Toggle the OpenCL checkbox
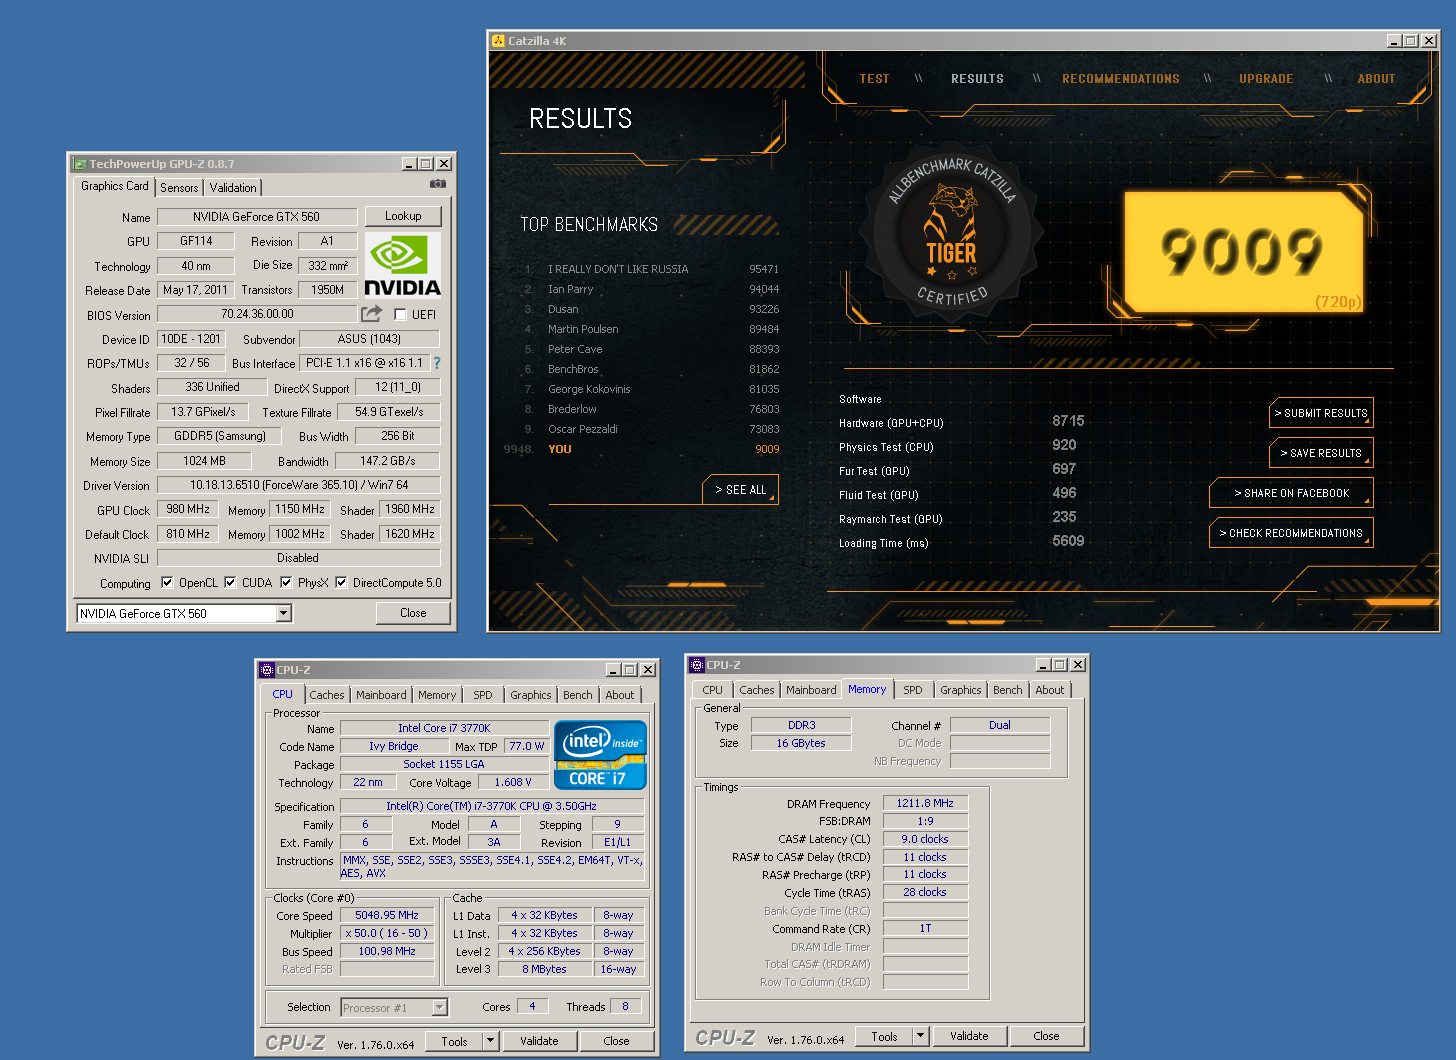 pyautogui.click(x=167, y=583)
